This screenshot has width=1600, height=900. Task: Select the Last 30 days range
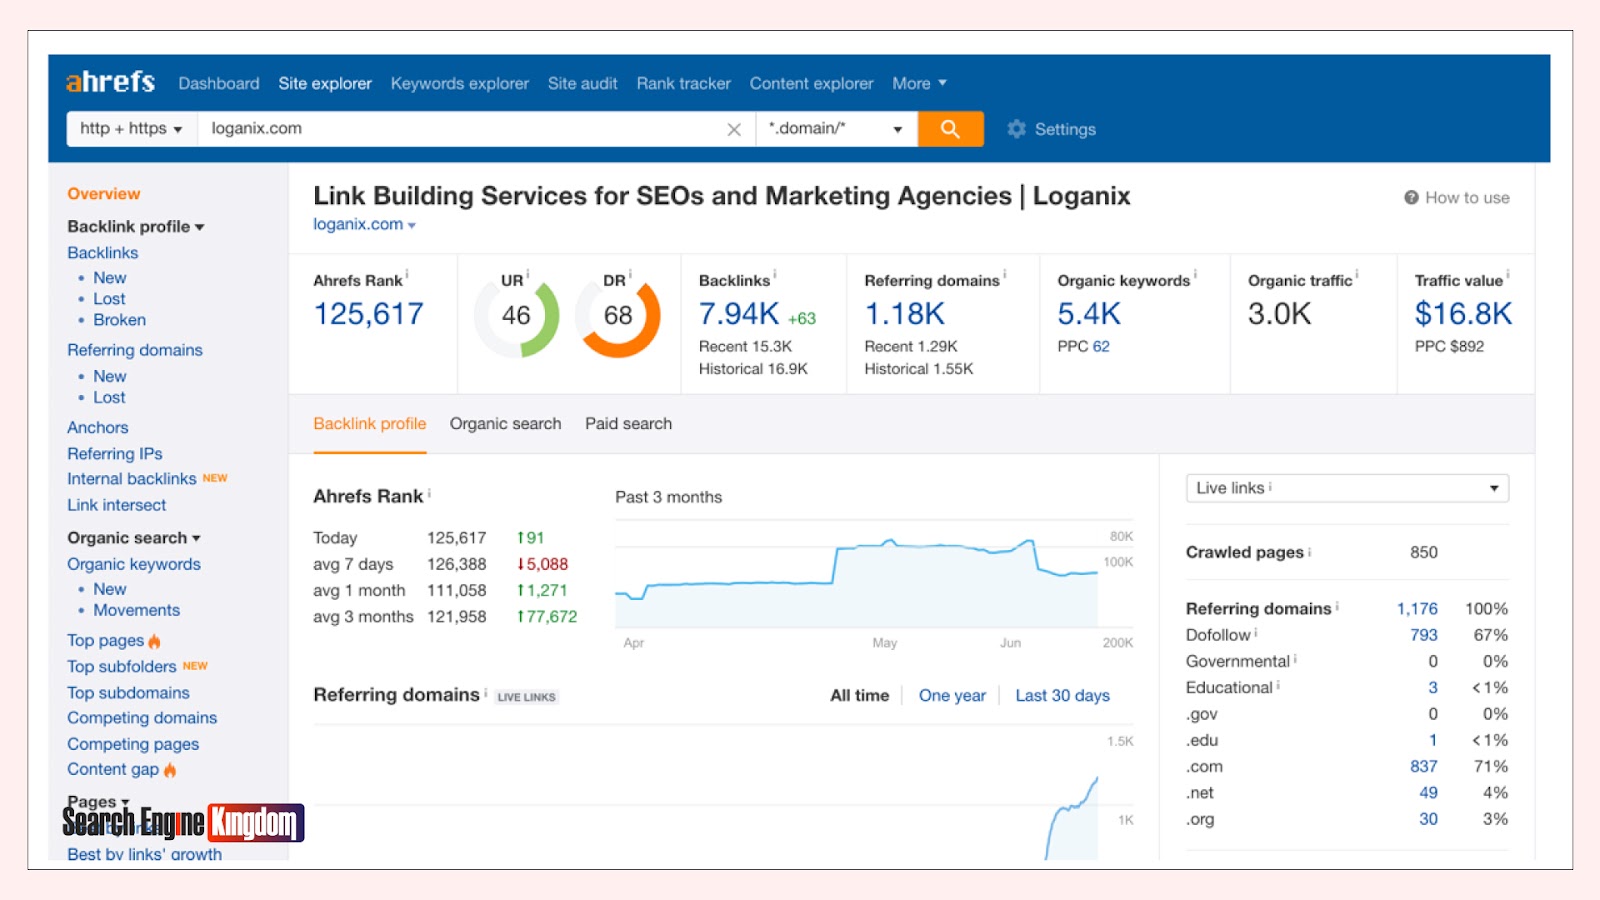pyautogui.click(x=1063, y=695)
